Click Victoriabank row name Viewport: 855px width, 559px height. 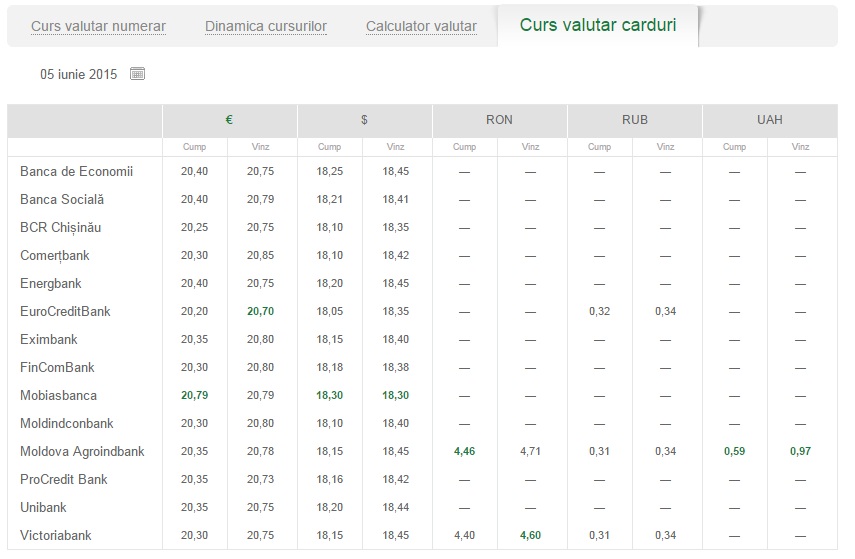[x=56, y=536]
